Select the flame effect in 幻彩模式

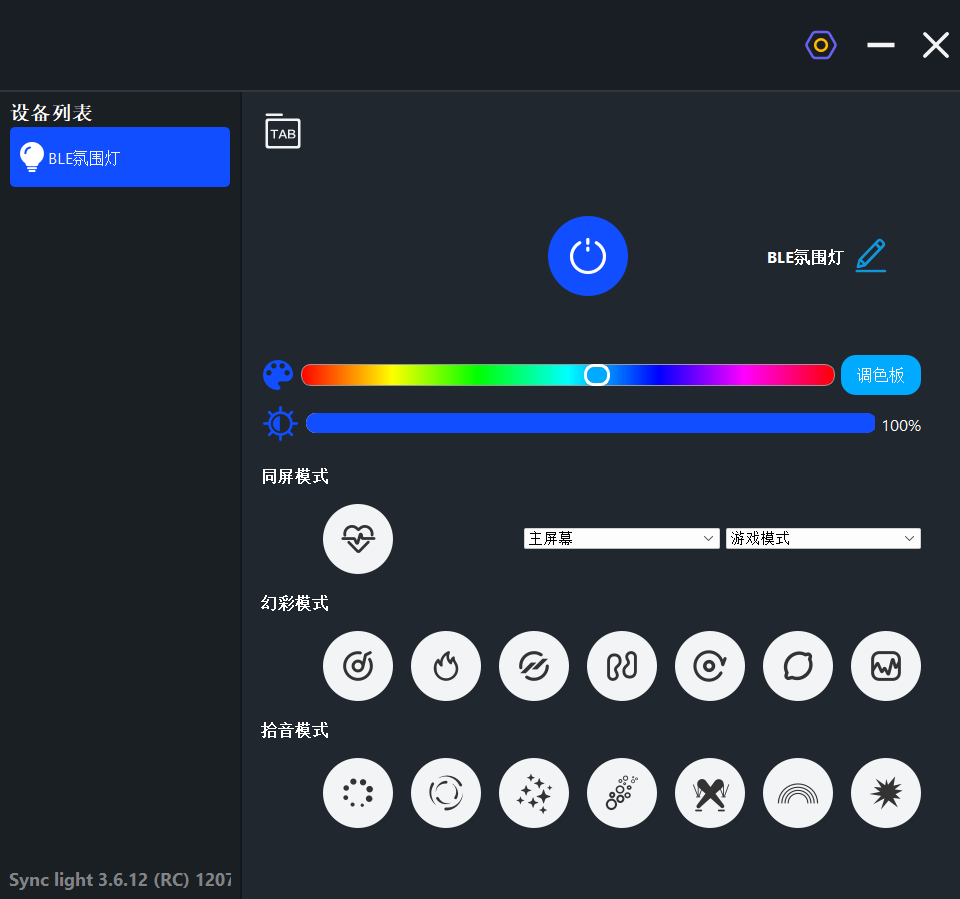point(446,666)
